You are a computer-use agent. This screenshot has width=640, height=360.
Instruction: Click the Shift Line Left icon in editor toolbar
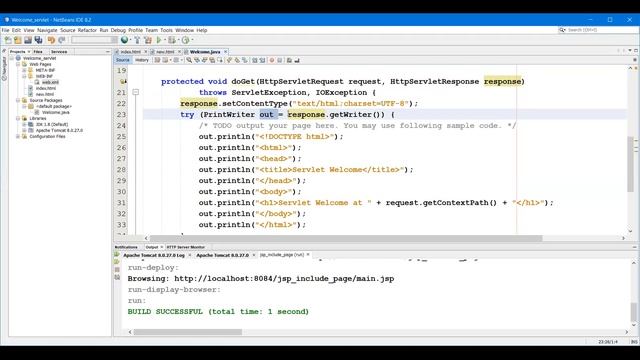click(x=255, y=60)
